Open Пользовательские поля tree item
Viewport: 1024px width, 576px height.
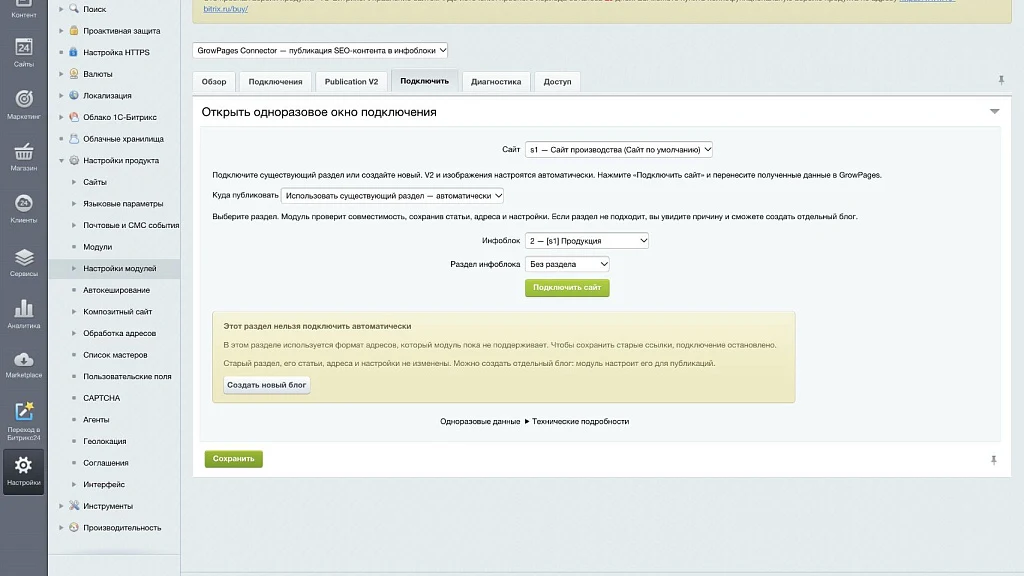[x=127, y=376]
